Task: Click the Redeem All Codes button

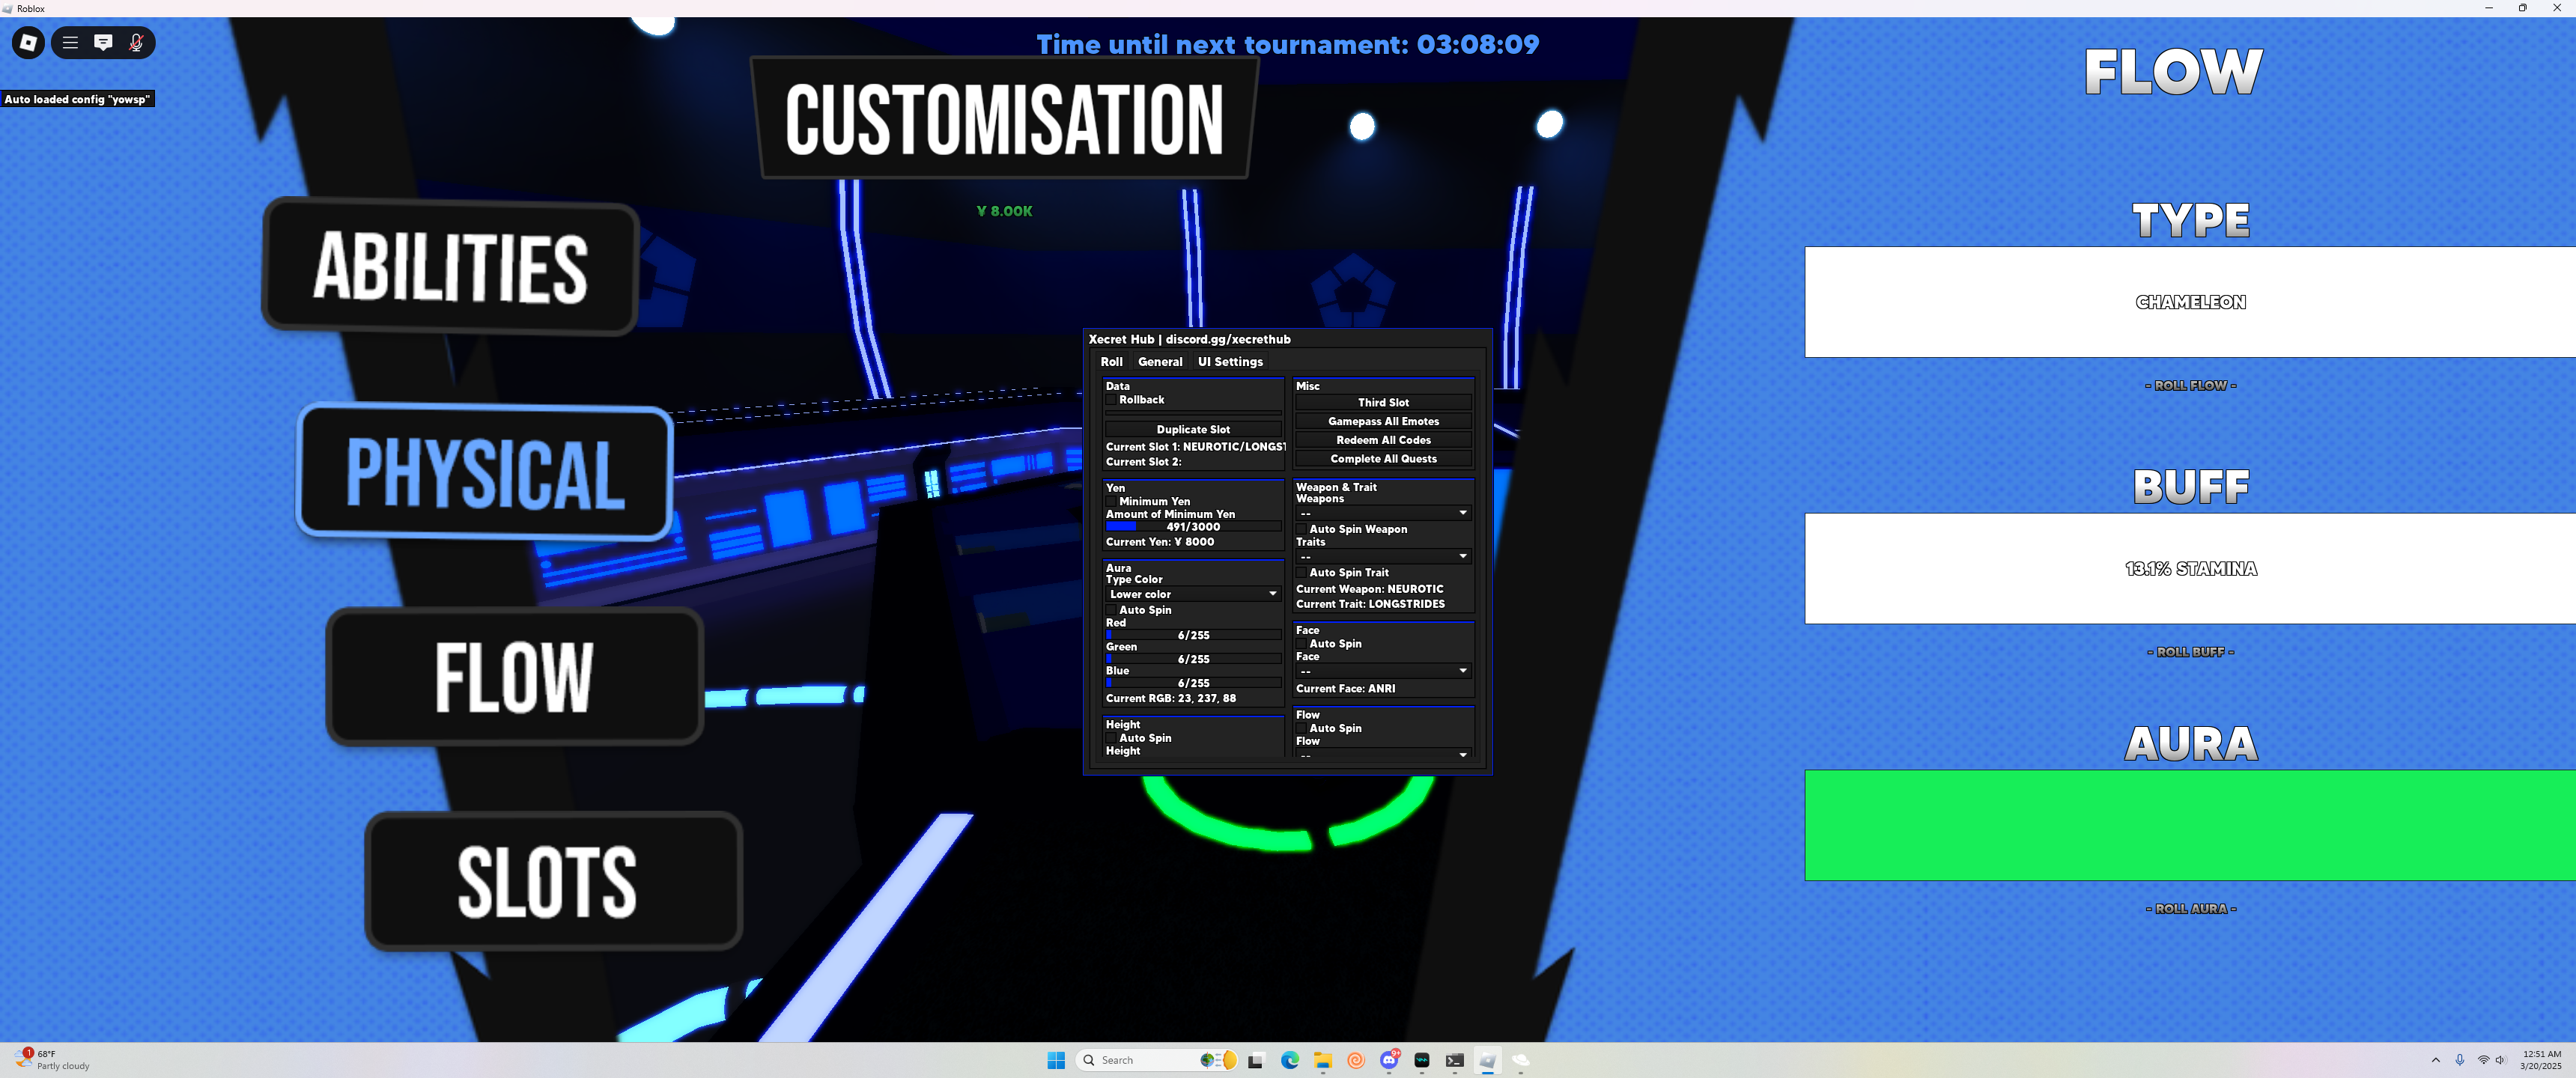Action: coord(1383,440)
